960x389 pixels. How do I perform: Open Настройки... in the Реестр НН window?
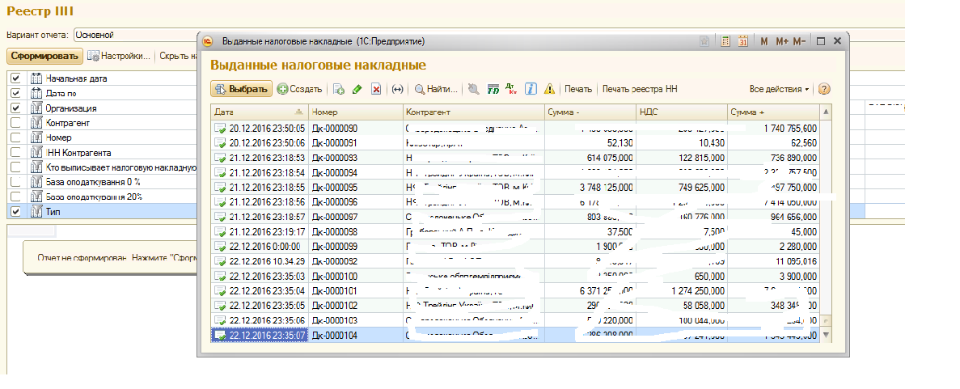[x=119, y=56]
